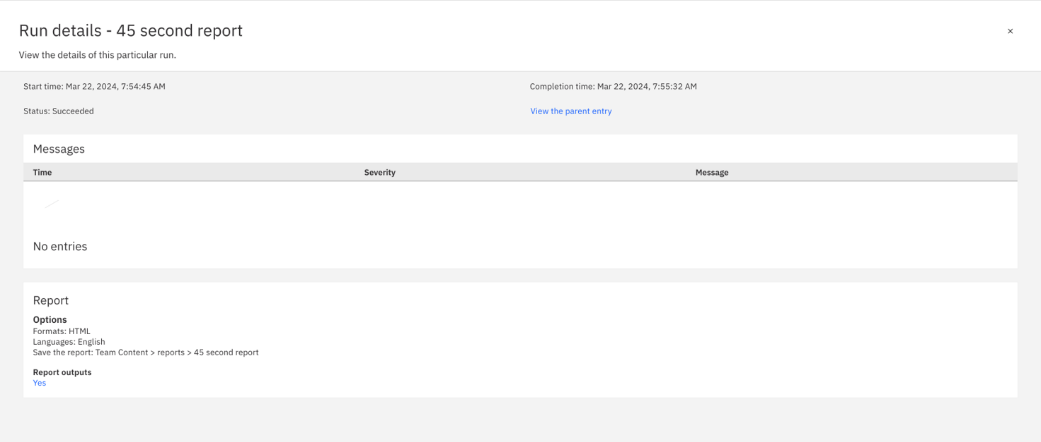Select the 'Languages: English' line
The width and height of the screenshot is (1041, 442).
click(x=69, y=342)
